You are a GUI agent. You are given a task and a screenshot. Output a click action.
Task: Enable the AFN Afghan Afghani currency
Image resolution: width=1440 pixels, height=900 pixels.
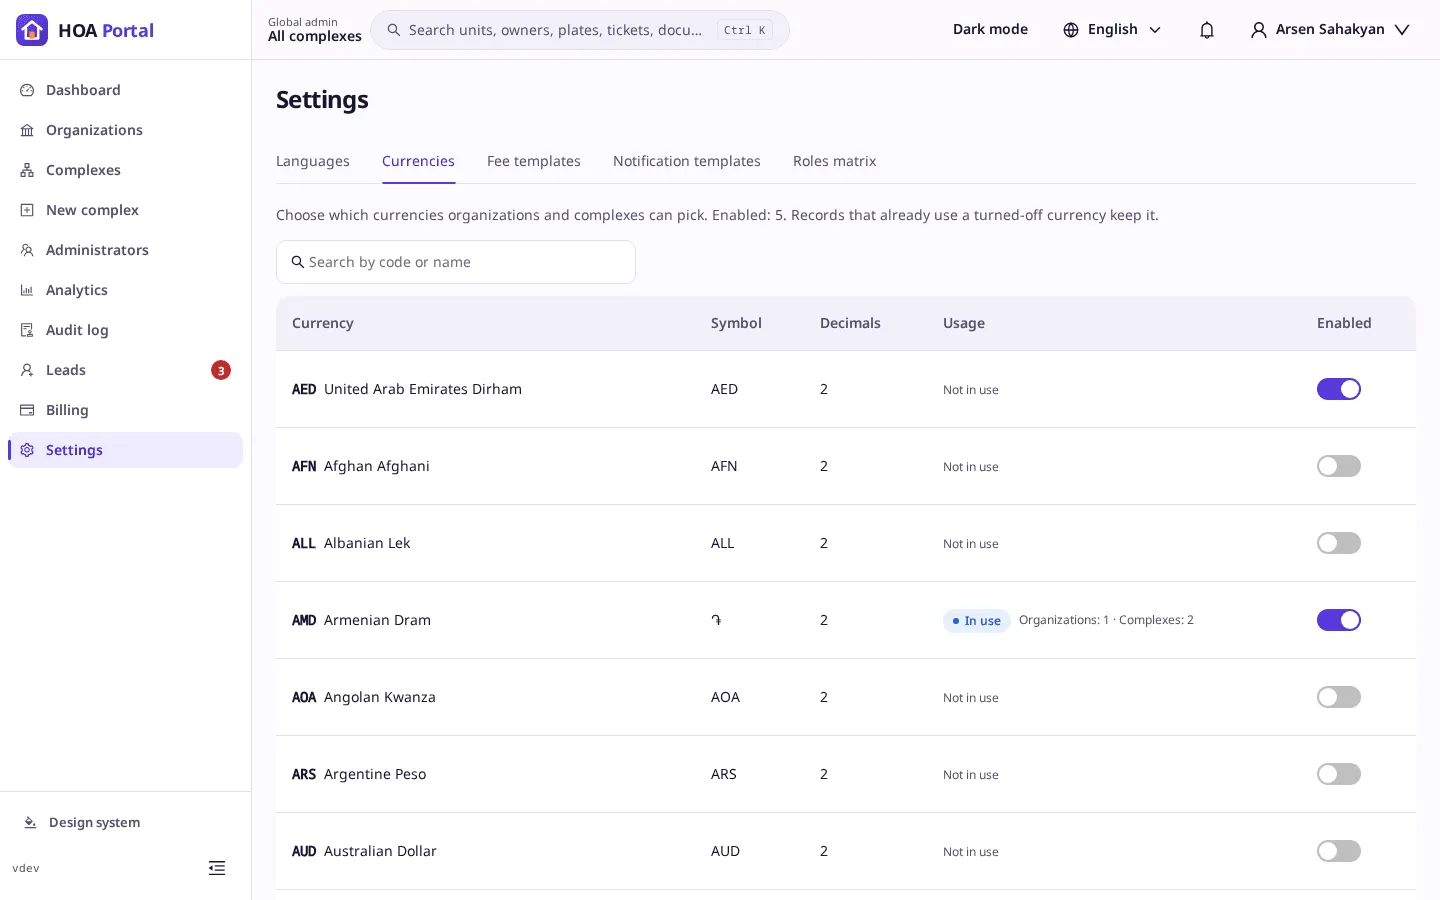1339,466
